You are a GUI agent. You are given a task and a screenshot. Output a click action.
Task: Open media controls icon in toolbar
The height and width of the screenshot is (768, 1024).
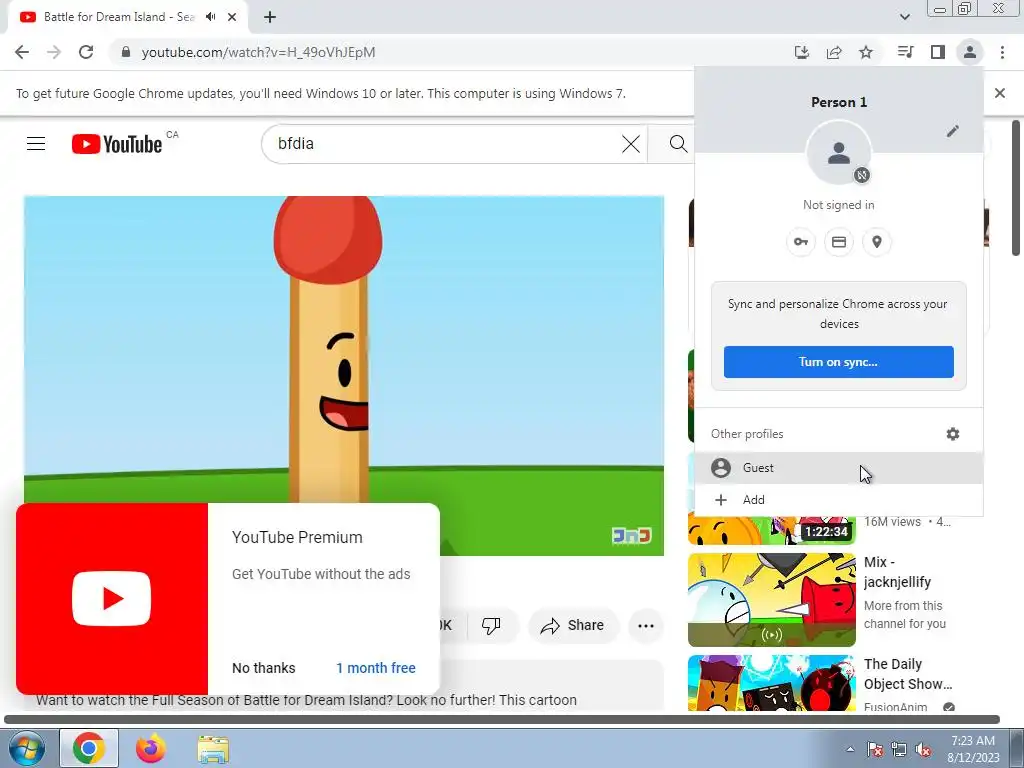click(905, 52)
